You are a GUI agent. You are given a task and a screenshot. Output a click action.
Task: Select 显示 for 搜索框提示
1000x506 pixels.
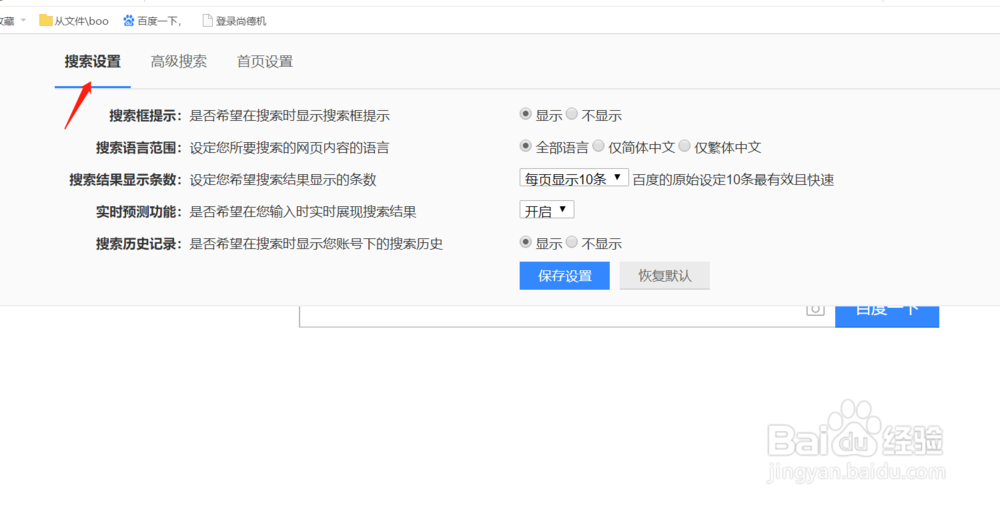point(526,114)
